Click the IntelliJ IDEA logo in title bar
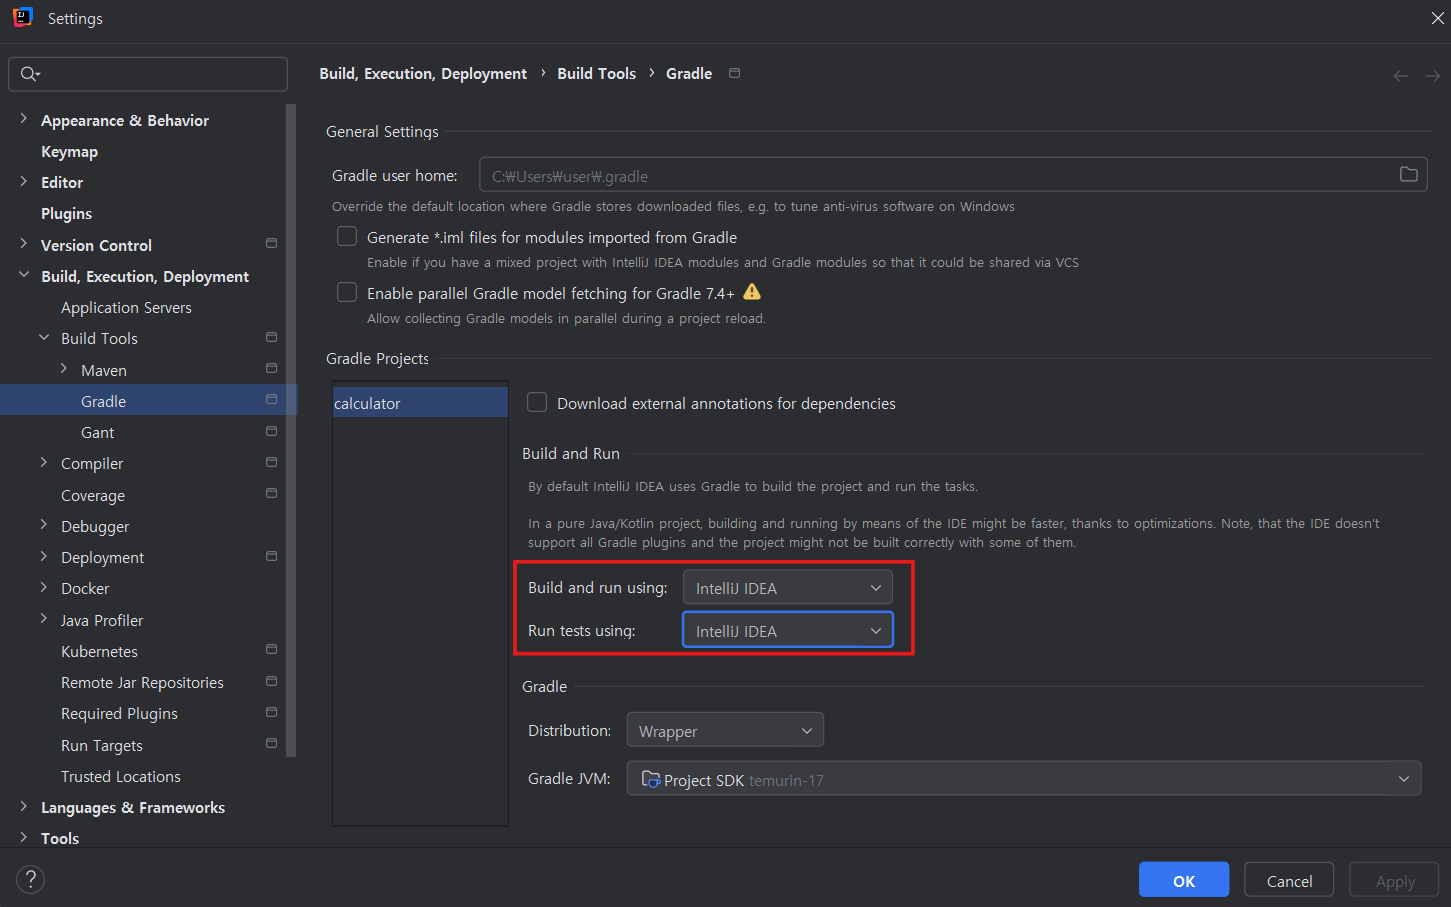 pos(22,18)
